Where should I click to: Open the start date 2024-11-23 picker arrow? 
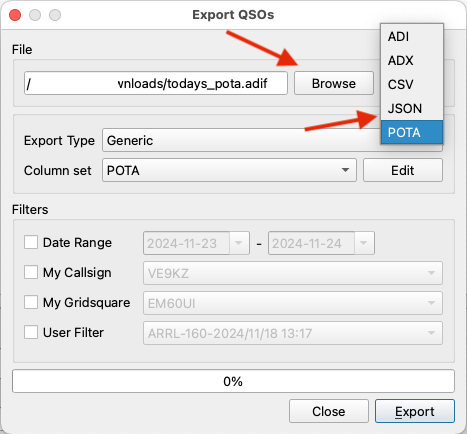(239, 243)
